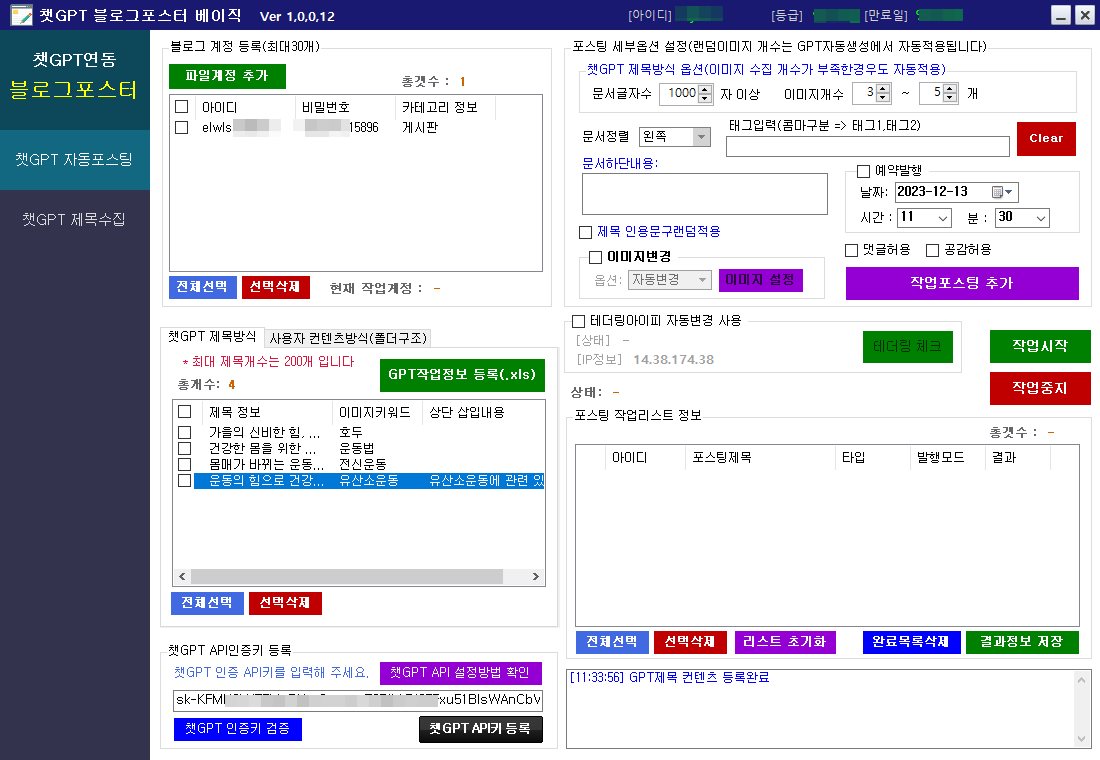Image resolution: width=1100 pixels, height=760 pixels.
Task: Click the API key input field
Action: (358, 700)
